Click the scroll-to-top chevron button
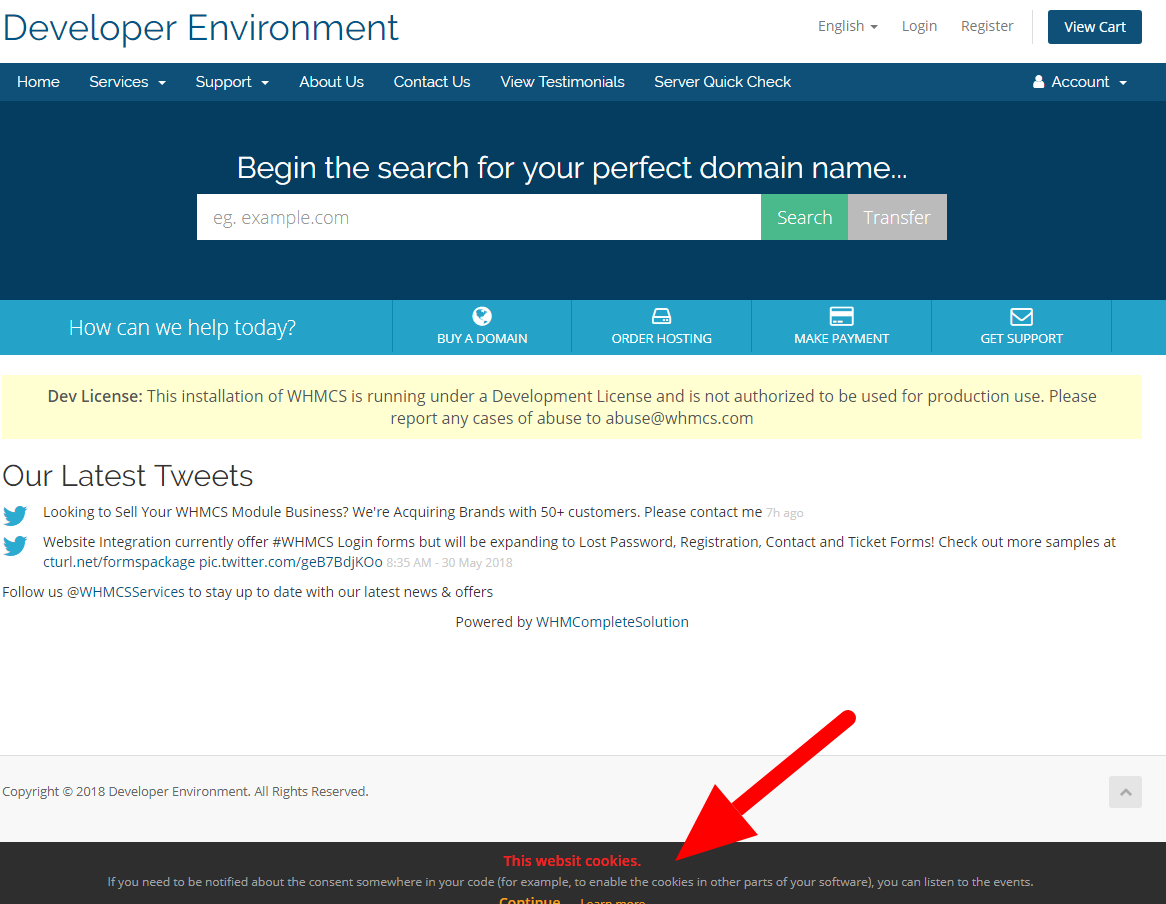Screen dimensions: 1166x904 coord(1125,792)
